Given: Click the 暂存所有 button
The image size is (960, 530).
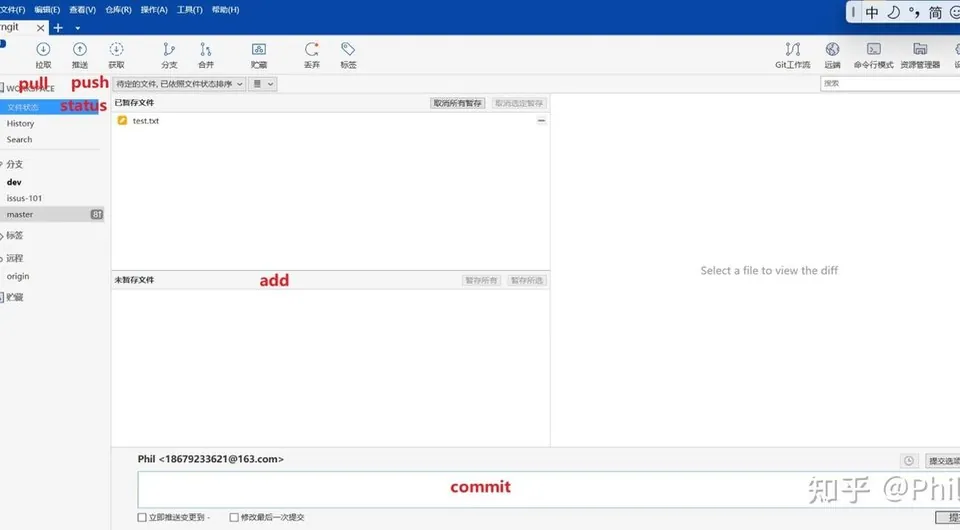Looking at the screenshot, I should [481, 280].
